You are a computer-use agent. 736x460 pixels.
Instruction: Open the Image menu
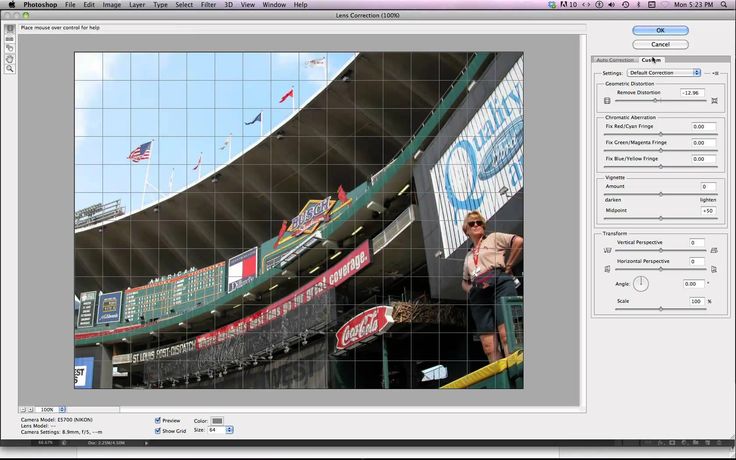tap(112, 5)
